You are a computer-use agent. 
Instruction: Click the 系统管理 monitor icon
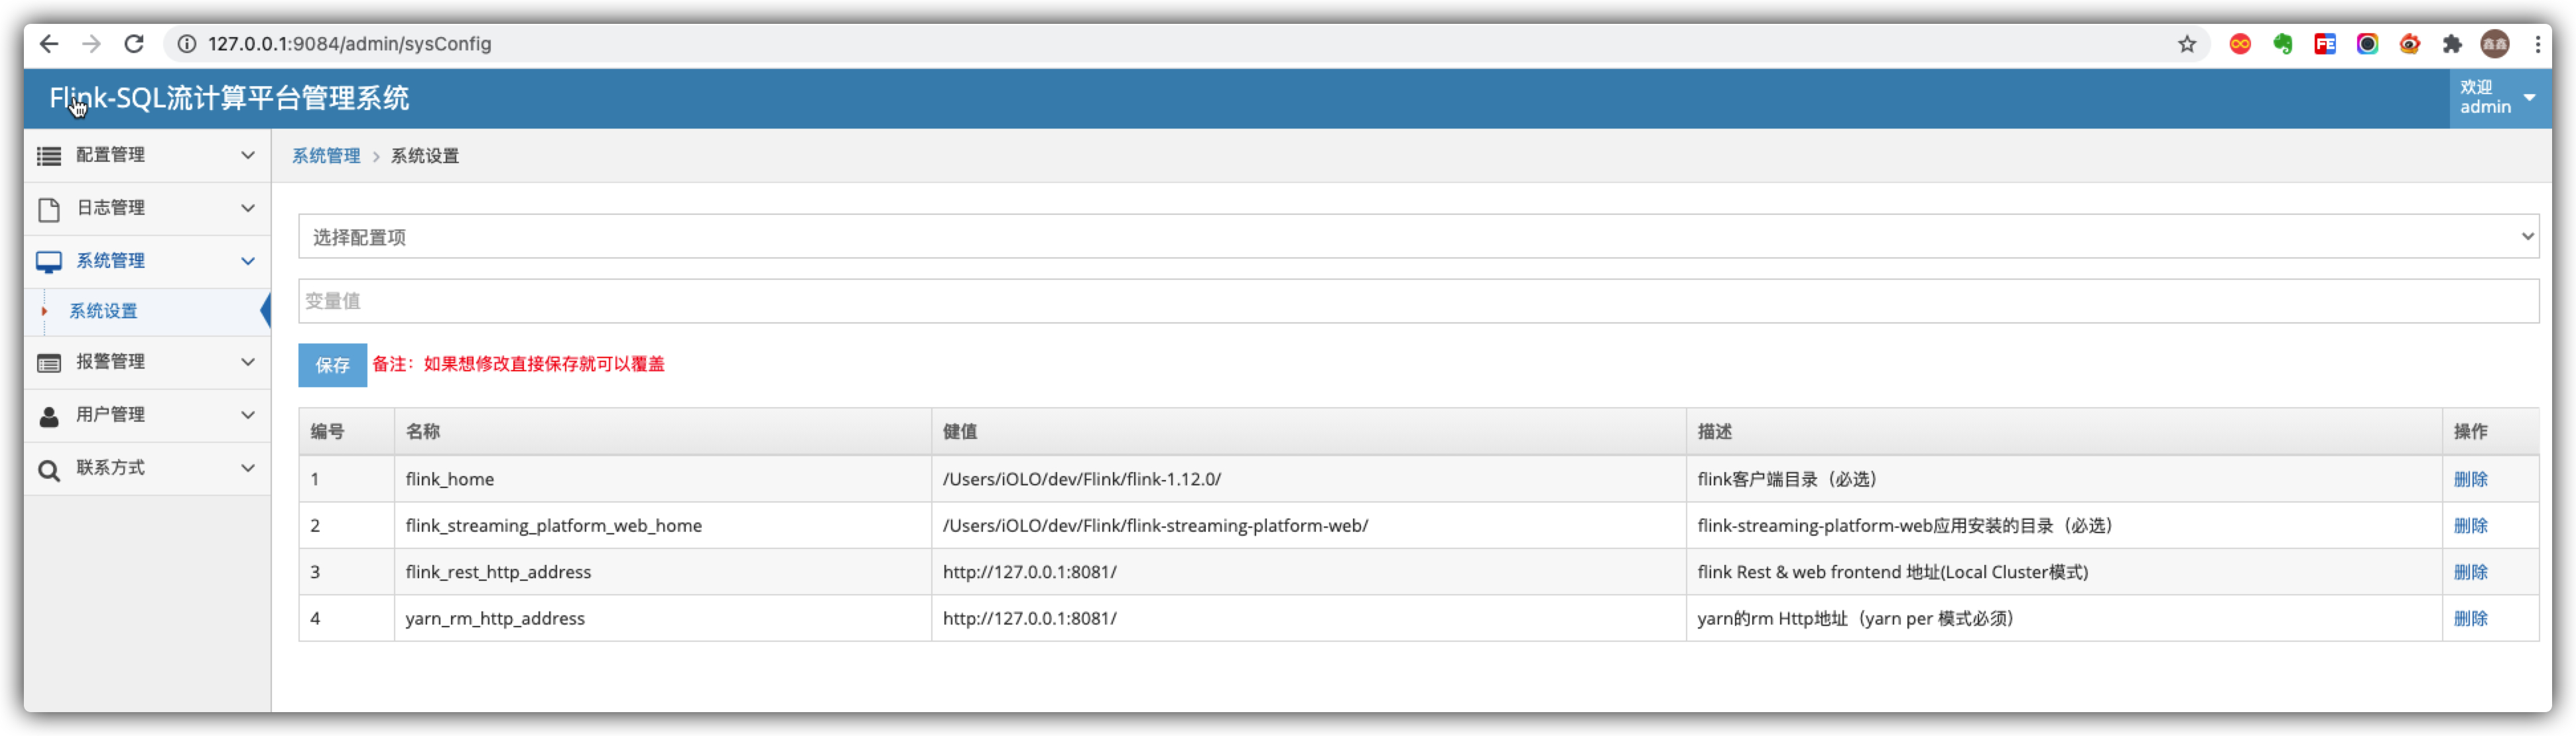click(48, 260)
